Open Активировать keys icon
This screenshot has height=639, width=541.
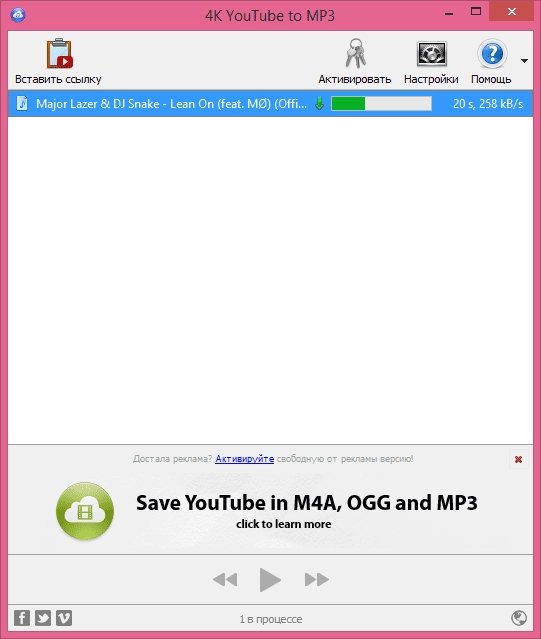[x=355, y=53]
